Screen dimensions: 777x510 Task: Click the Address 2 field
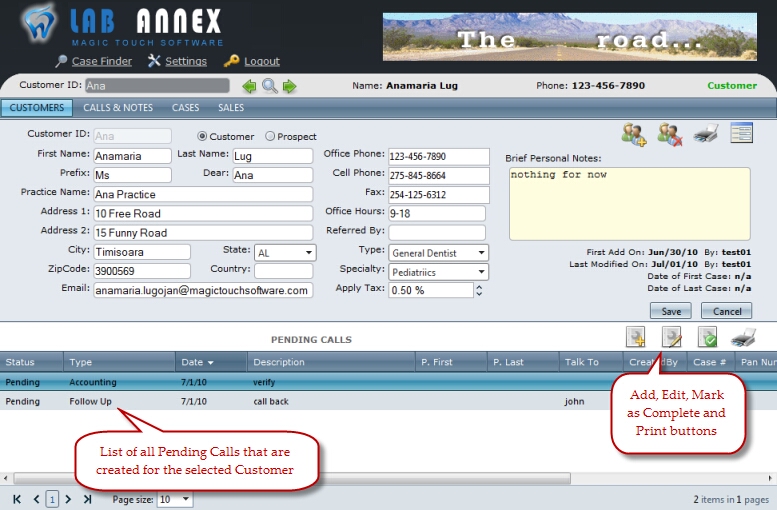point(203,232)
